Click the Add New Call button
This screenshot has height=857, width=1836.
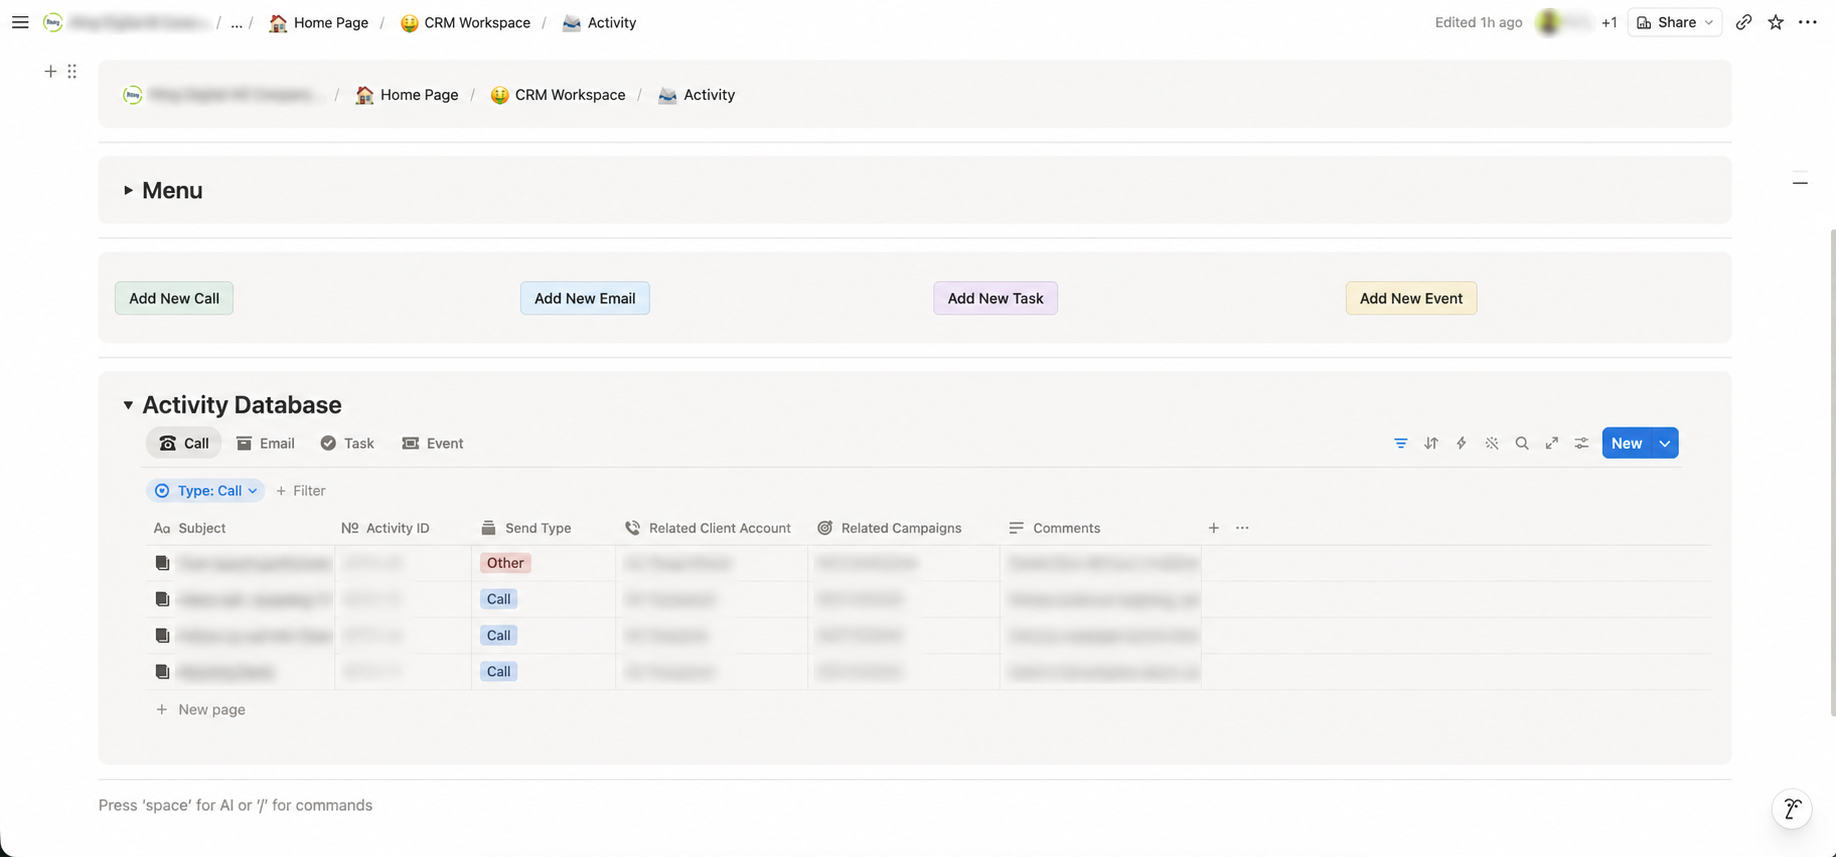(x=174, y=298)
